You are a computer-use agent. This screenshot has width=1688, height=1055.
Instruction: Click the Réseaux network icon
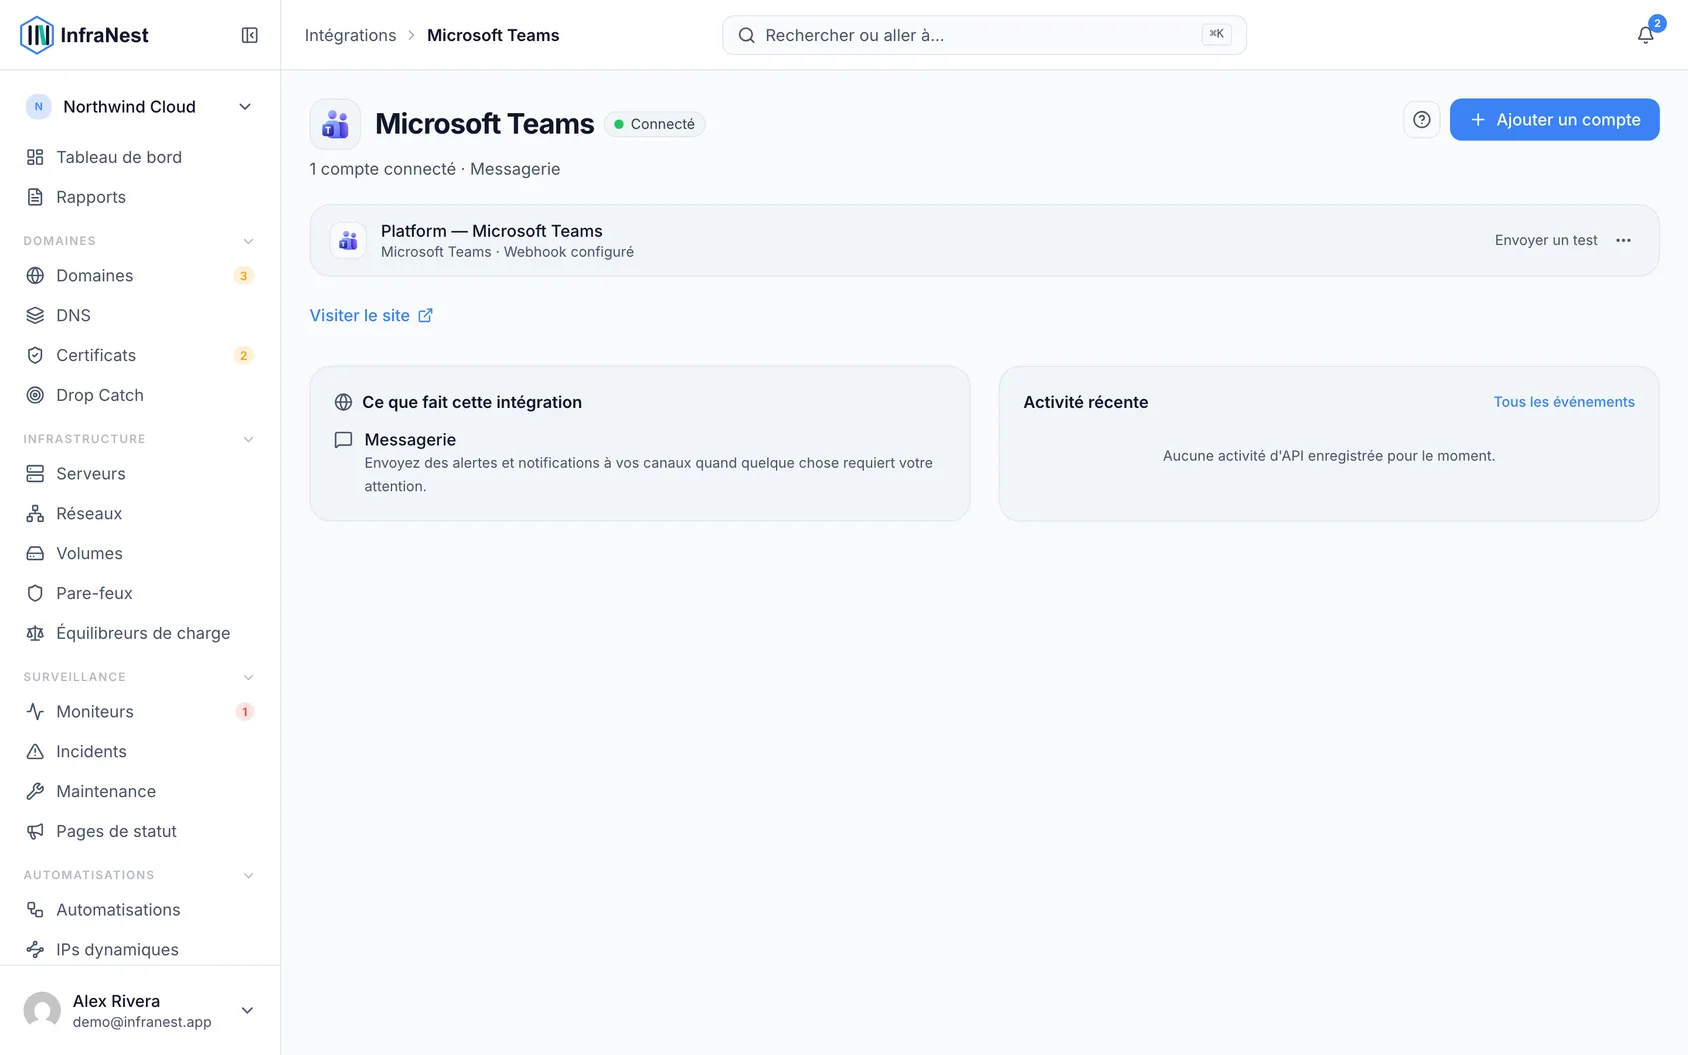[35, 513]
